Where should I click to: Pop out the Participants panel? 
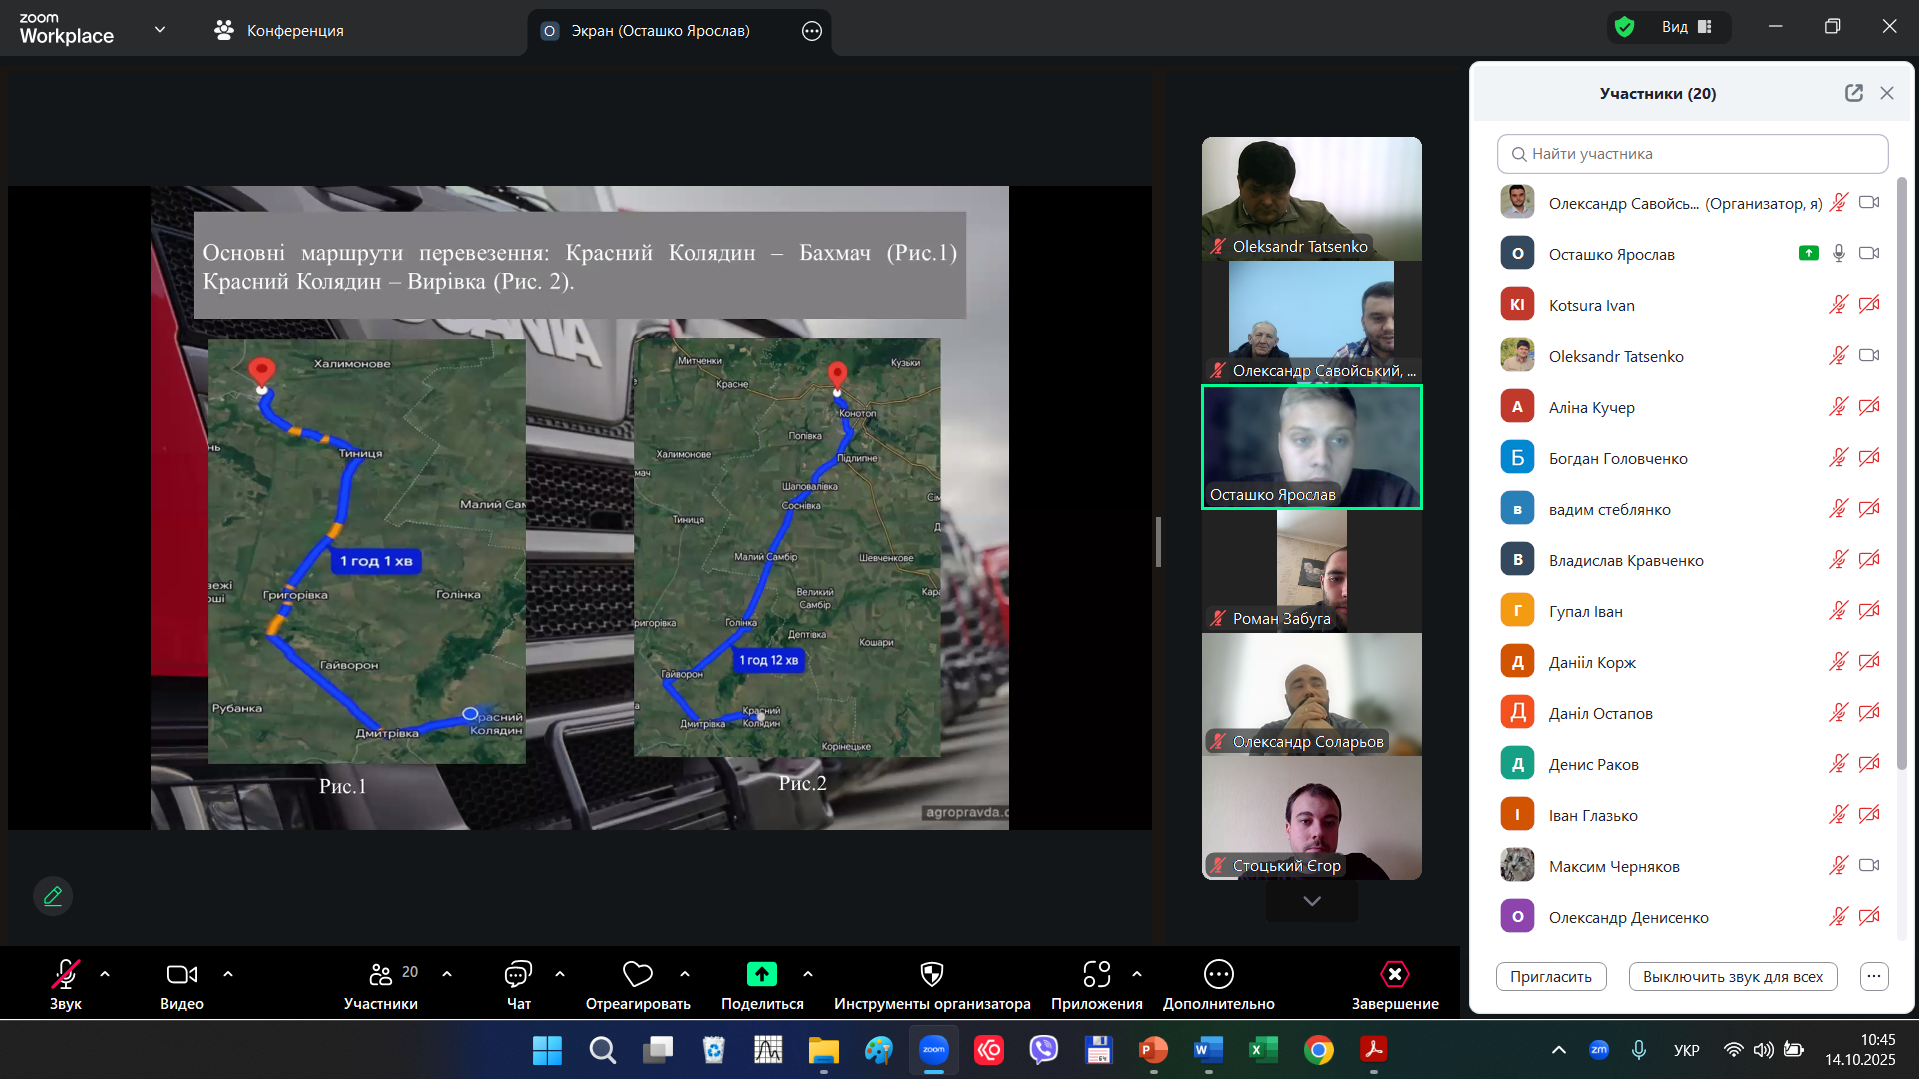[1853, 93]
